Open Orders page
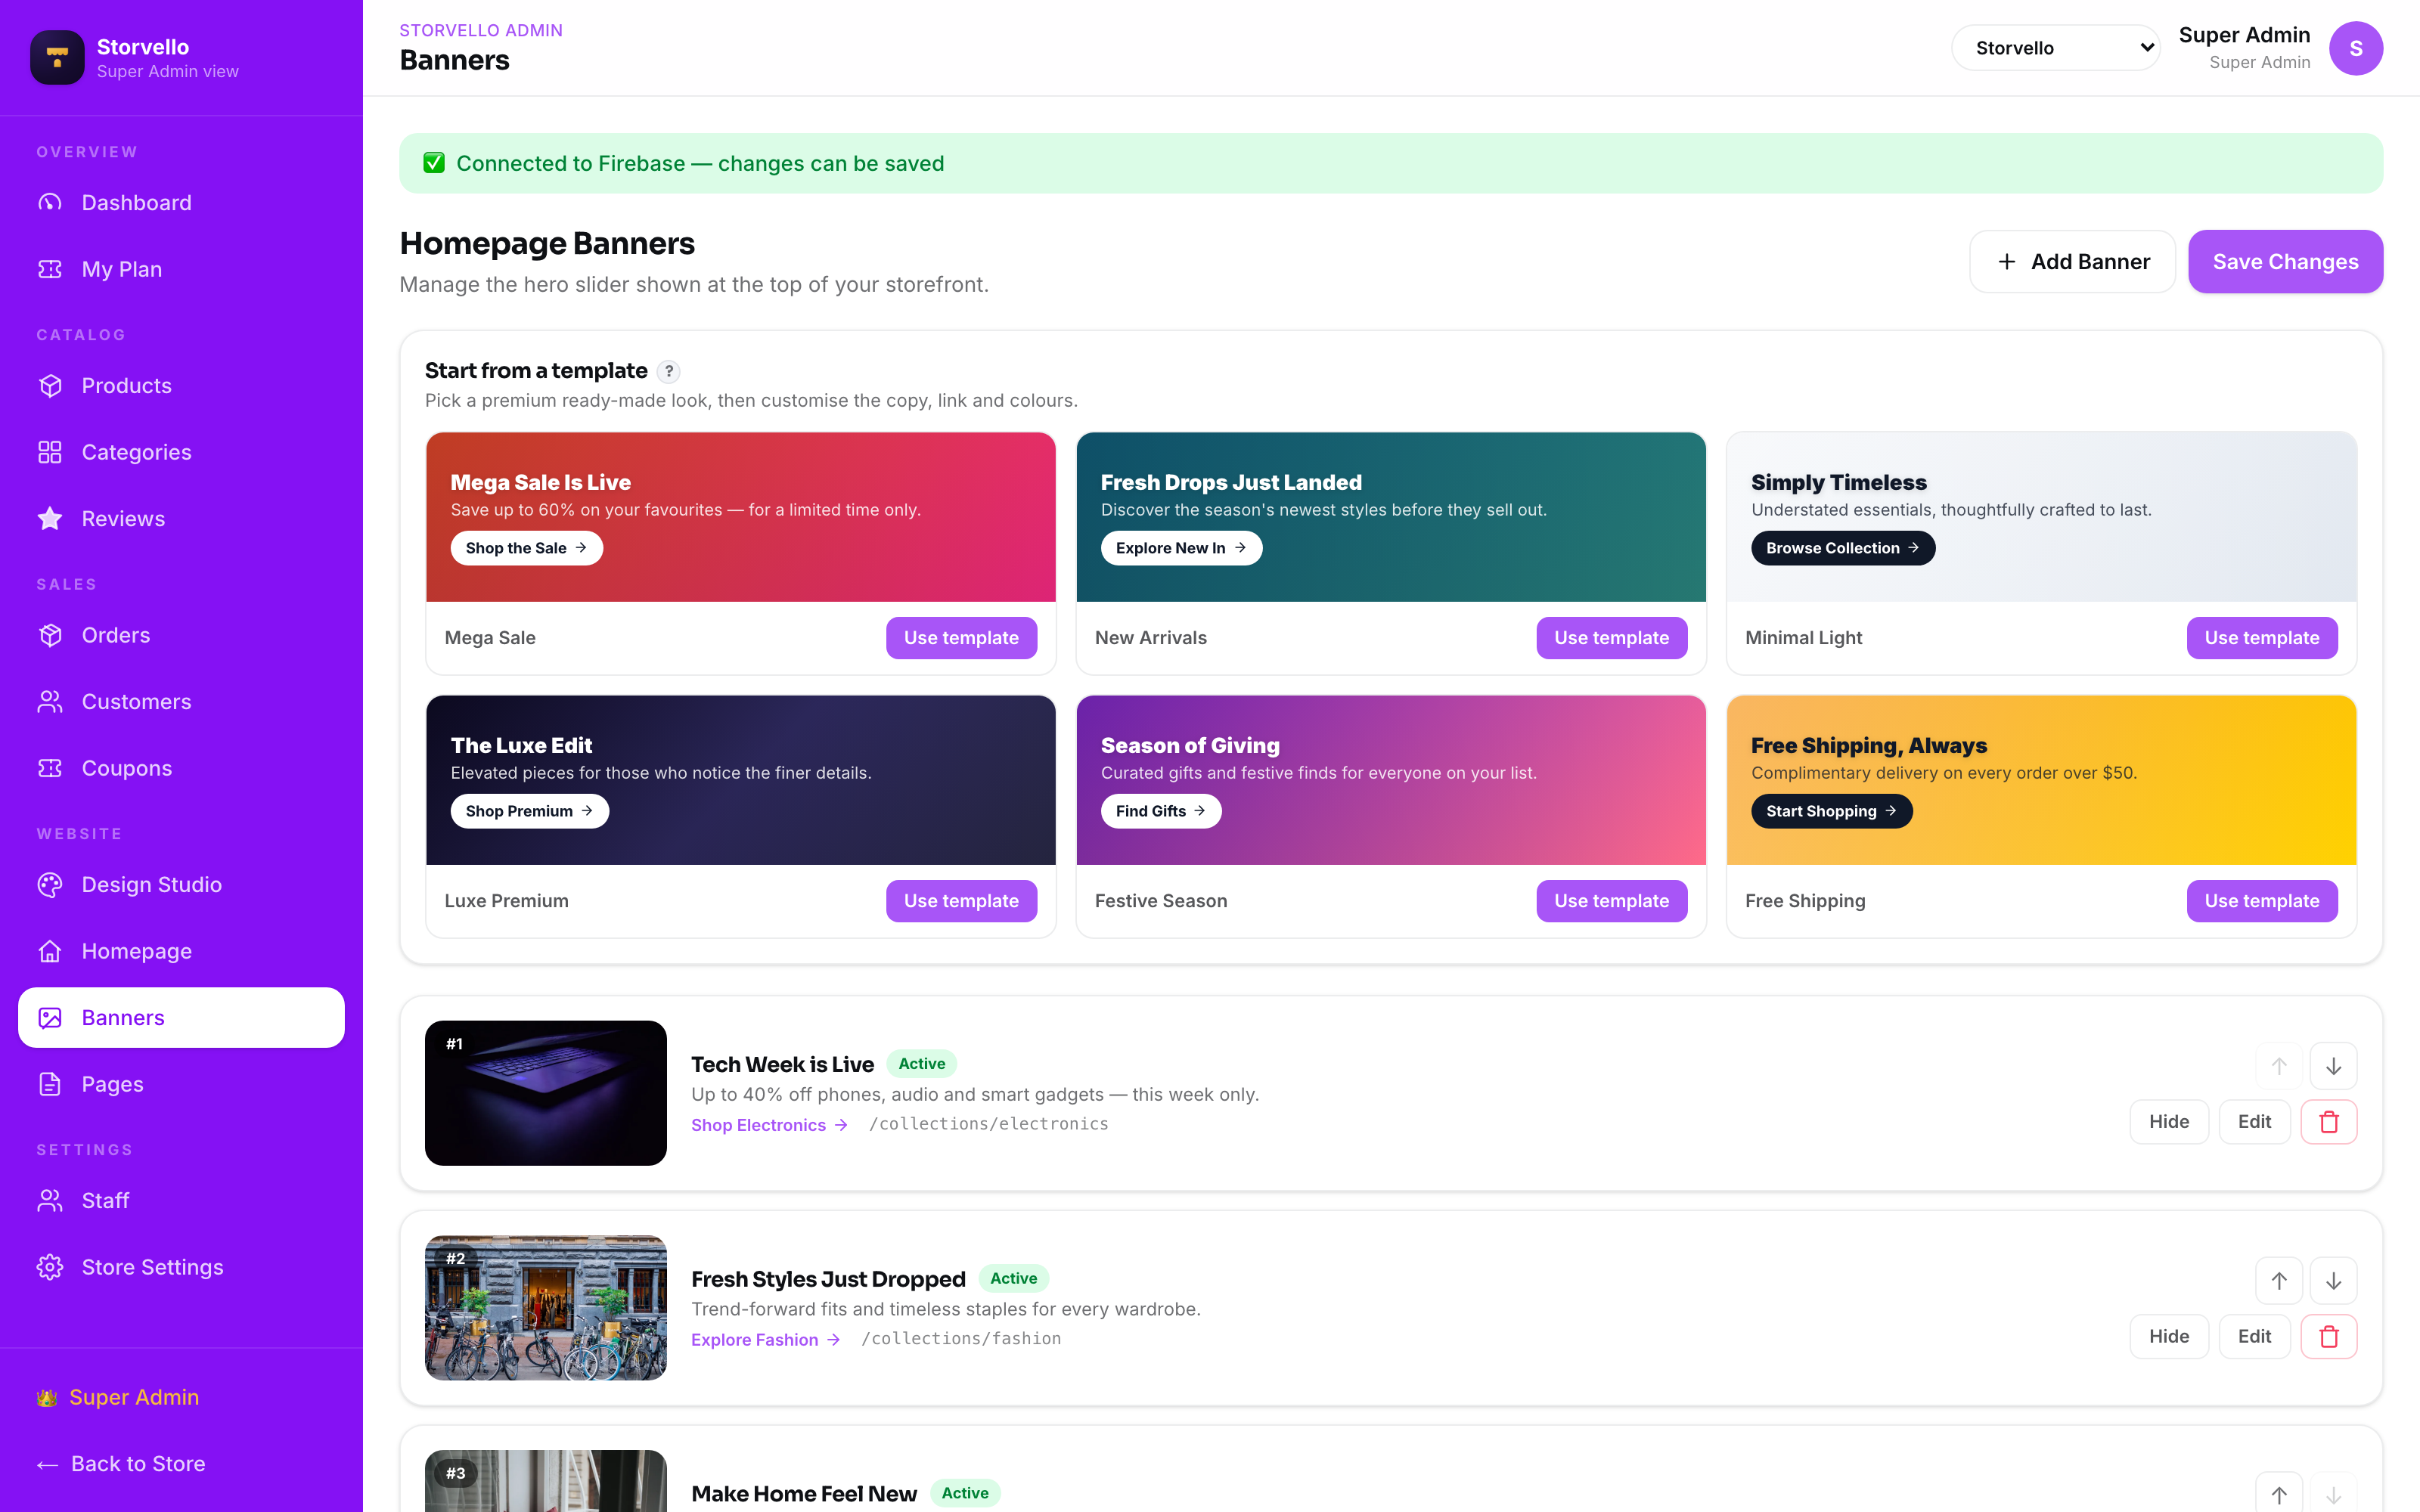 pyautogui.click(x=181, y=635)
